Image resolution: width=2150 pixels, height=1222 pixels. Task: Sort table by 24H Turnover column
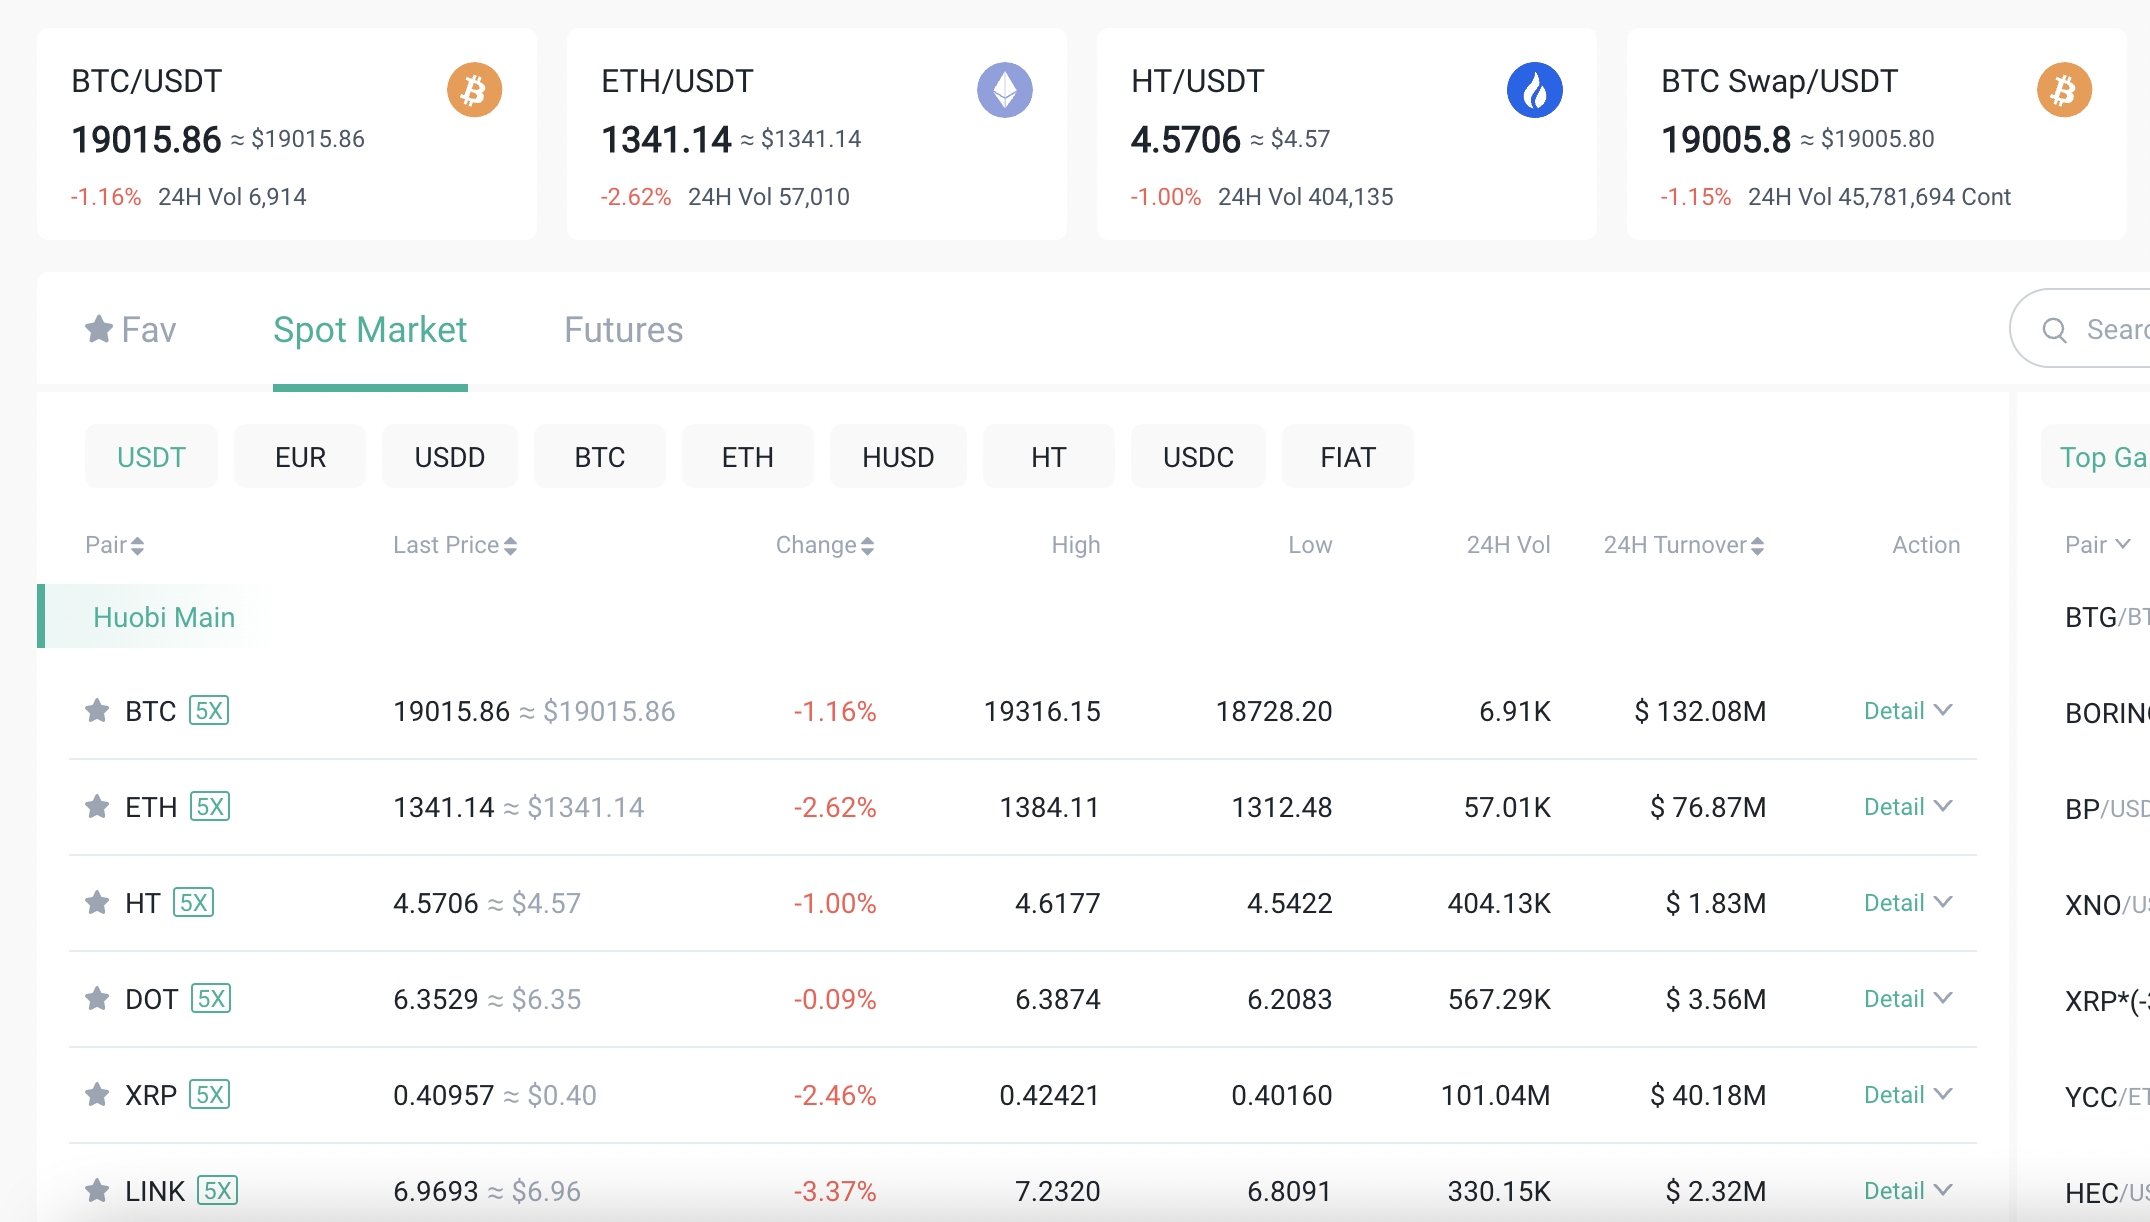pos(1684,545)
